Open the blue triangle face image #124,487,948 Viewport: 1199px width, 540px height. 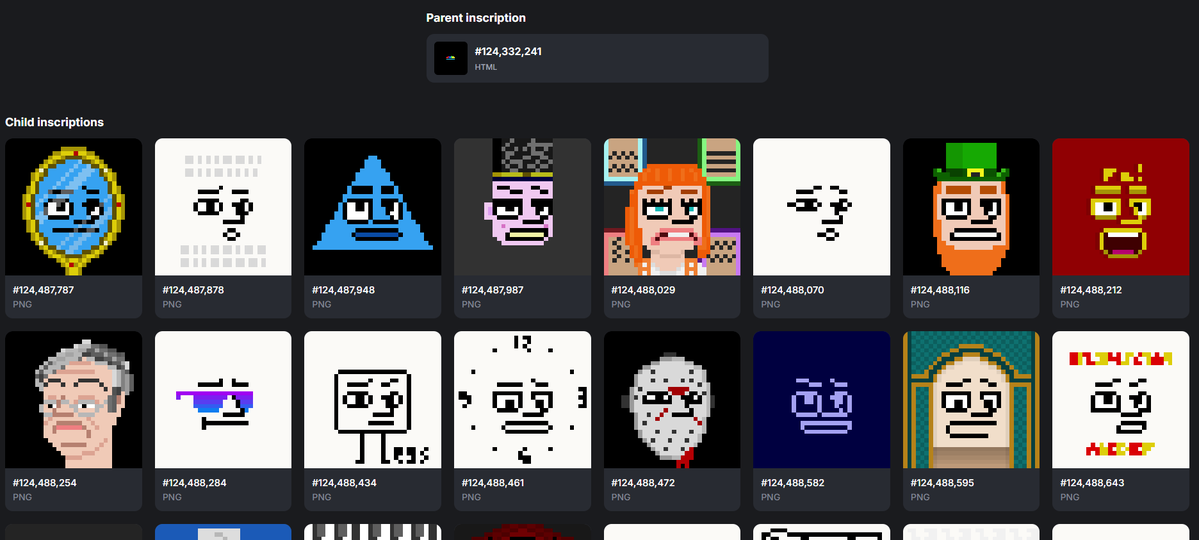point(372,207)
